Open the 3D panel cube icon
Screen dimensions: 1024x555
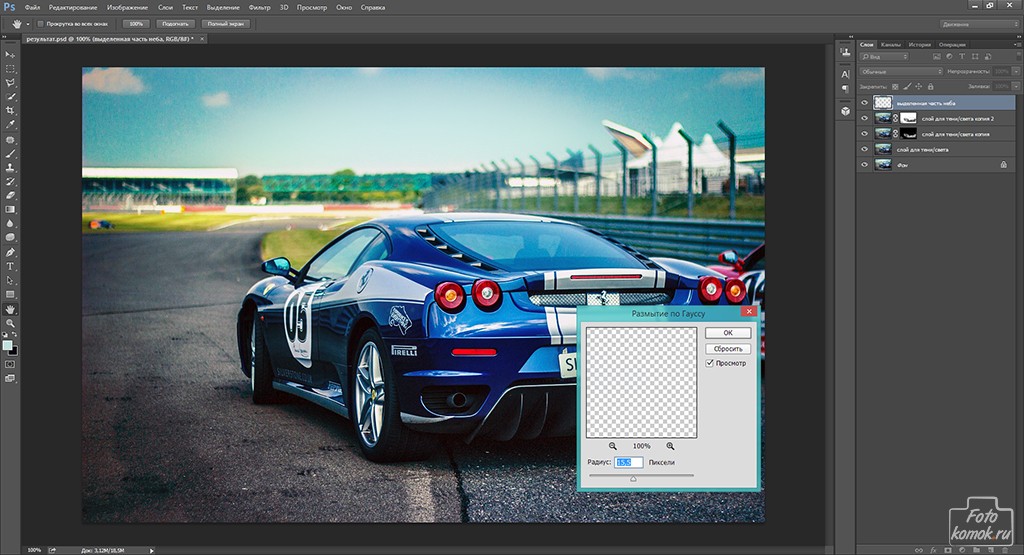coord(845,109)
